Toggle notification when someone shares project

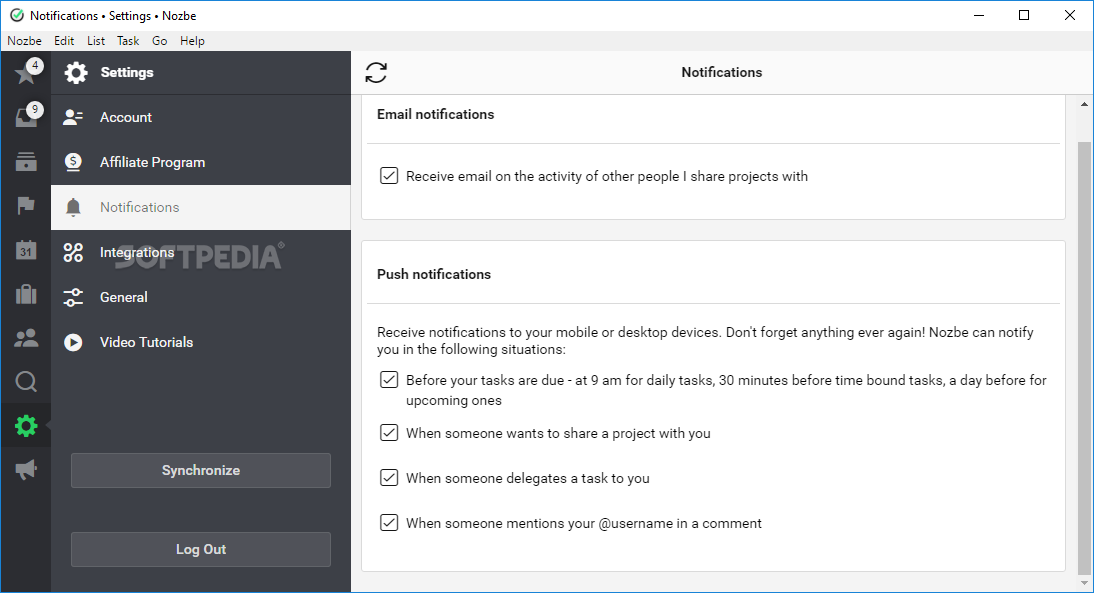click(389, 433)
